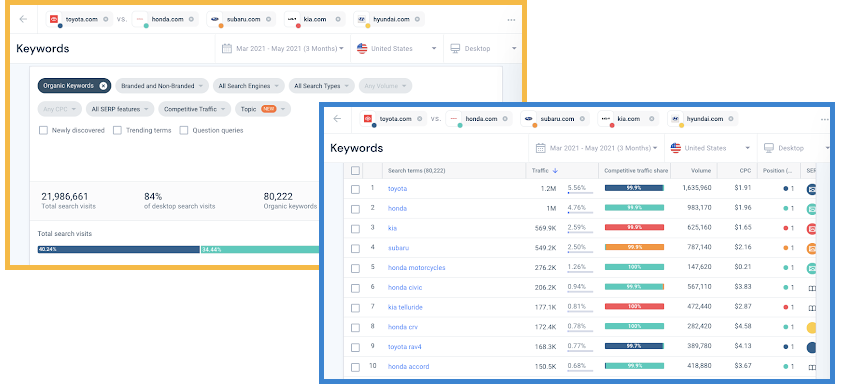The image size is (841, 386).
Task: Sort by Competitive traffic share header
Action: (636, 170)
